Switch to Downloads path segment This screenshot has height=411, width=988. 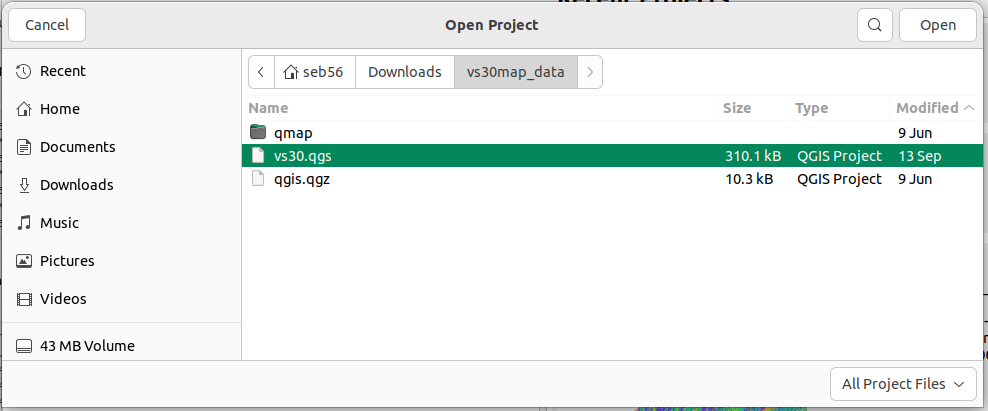coord(404,72)
